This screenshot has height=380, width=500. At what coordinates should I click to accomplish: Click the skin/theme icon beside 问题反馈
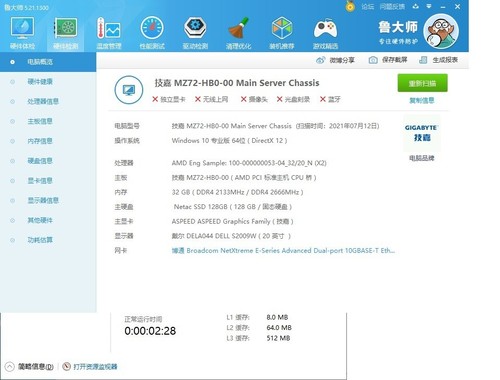click(x=415, y=6)
